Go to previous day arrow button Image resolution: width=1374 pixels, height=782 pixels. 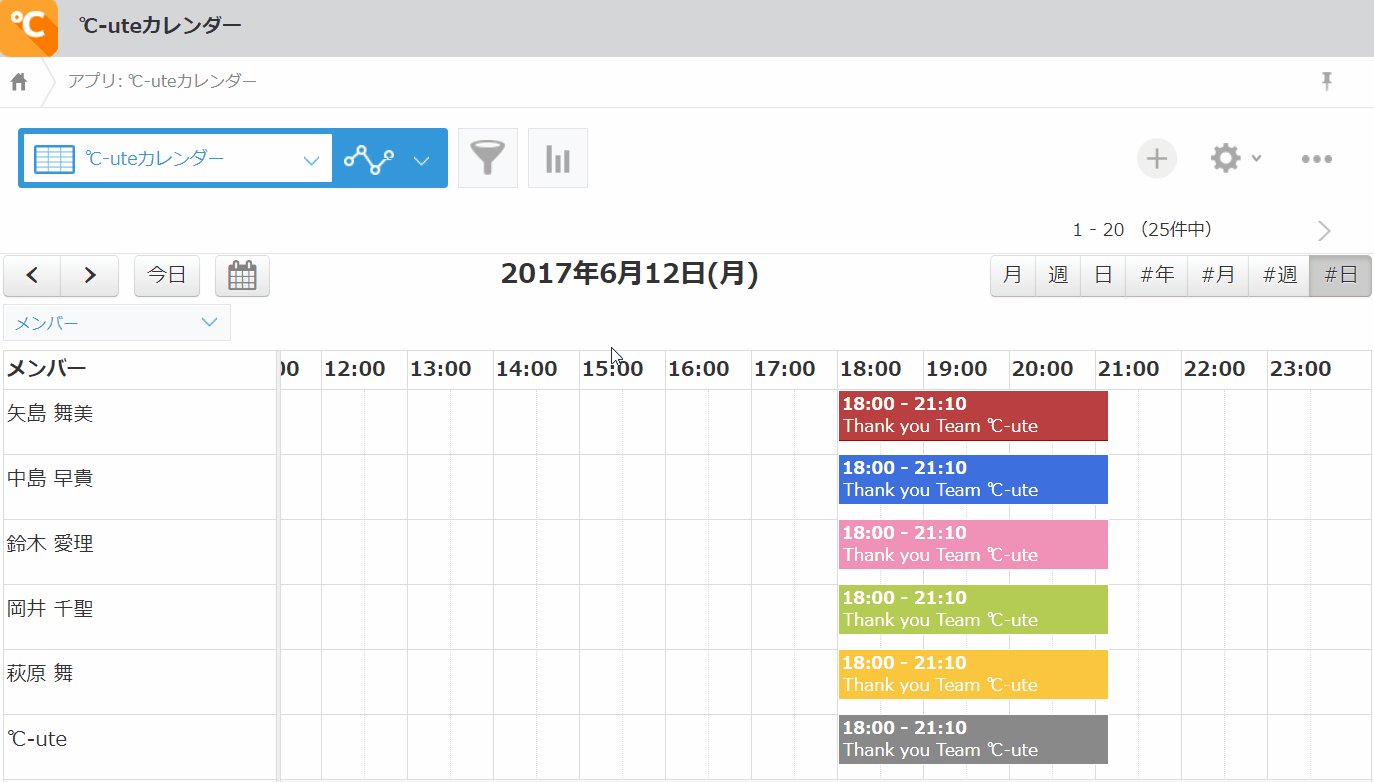[32, 276]
